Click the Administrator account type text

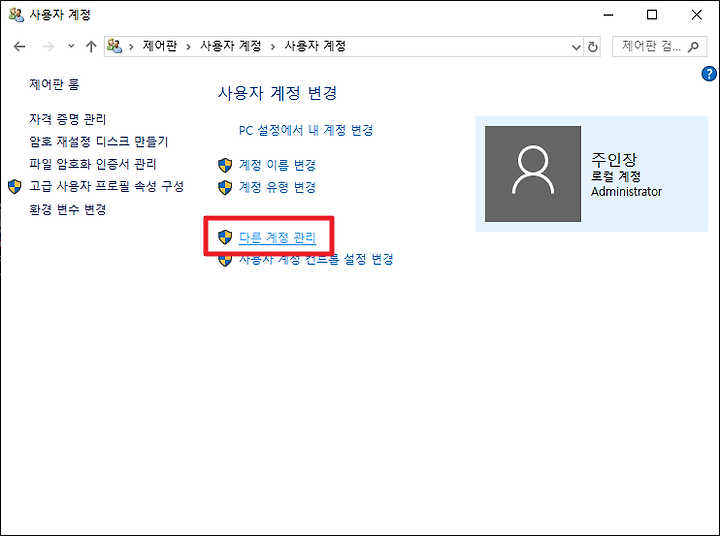[x=626, y=192]
